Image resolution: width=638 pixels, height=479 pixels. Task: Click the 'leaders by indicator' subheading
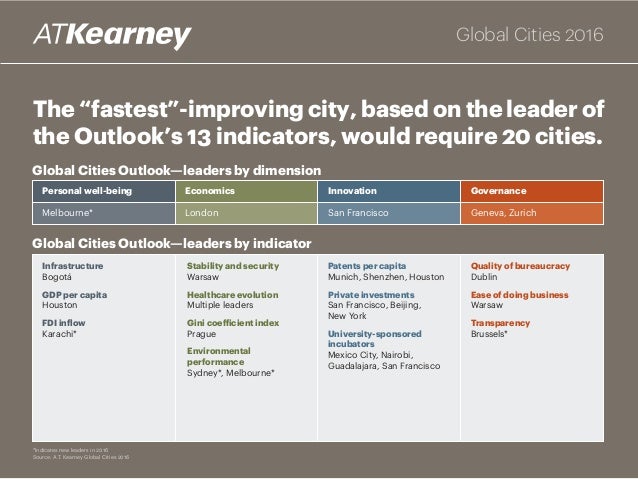172,244
